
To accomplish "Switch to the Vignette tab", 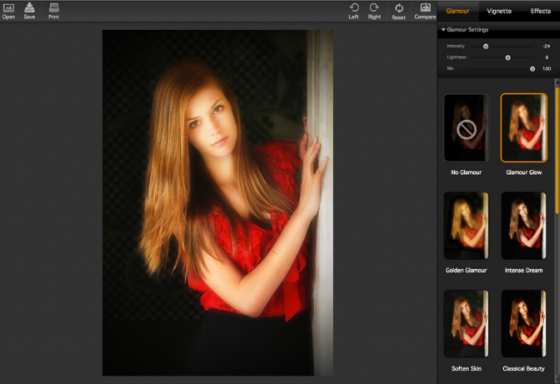I will [x=499, y=11].
